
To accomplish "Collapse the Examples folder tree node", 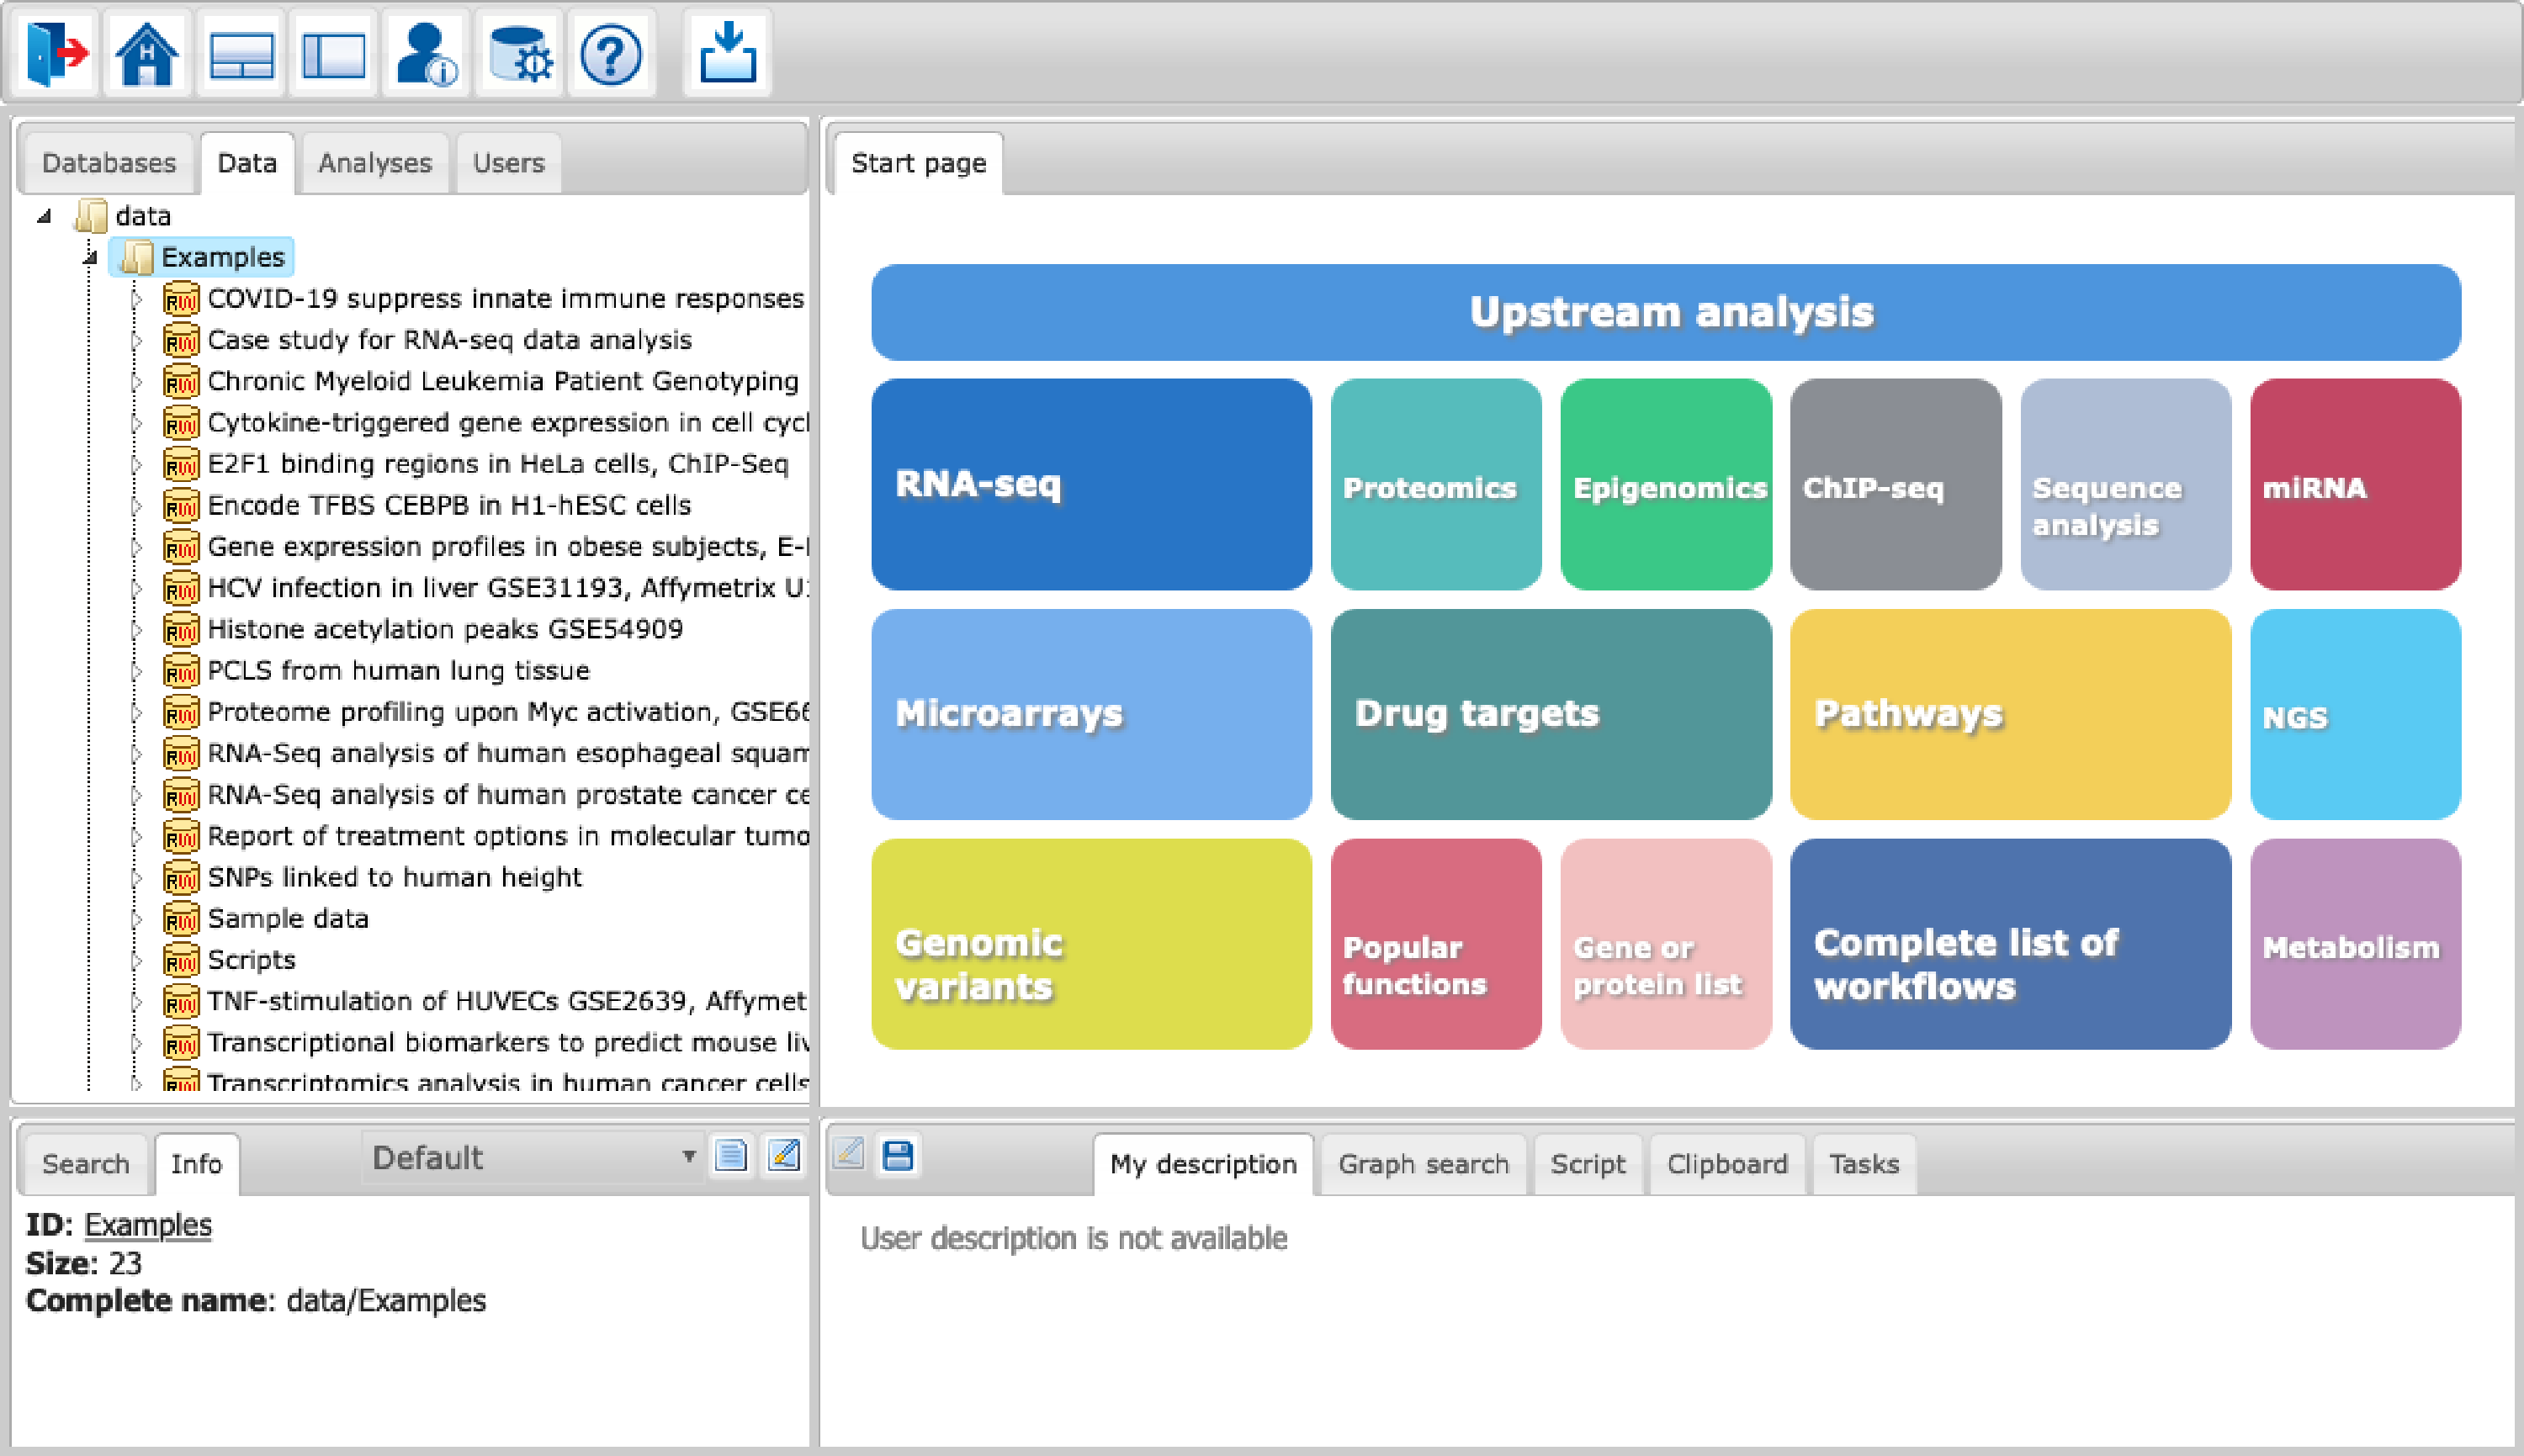I will [90, 258].
